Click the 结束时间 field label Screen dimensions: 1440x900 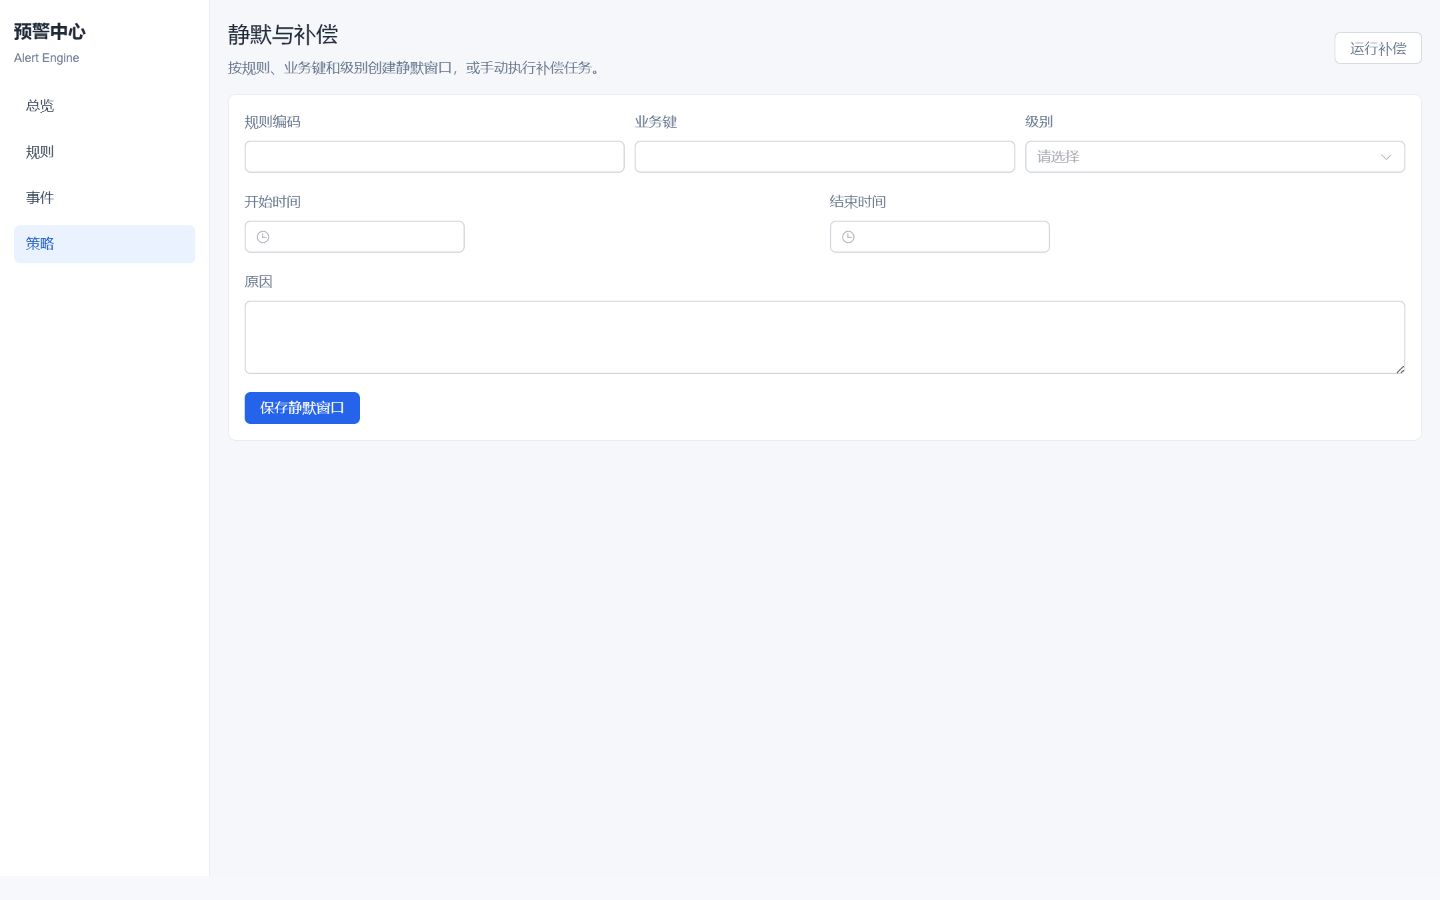tap(858, 202)
